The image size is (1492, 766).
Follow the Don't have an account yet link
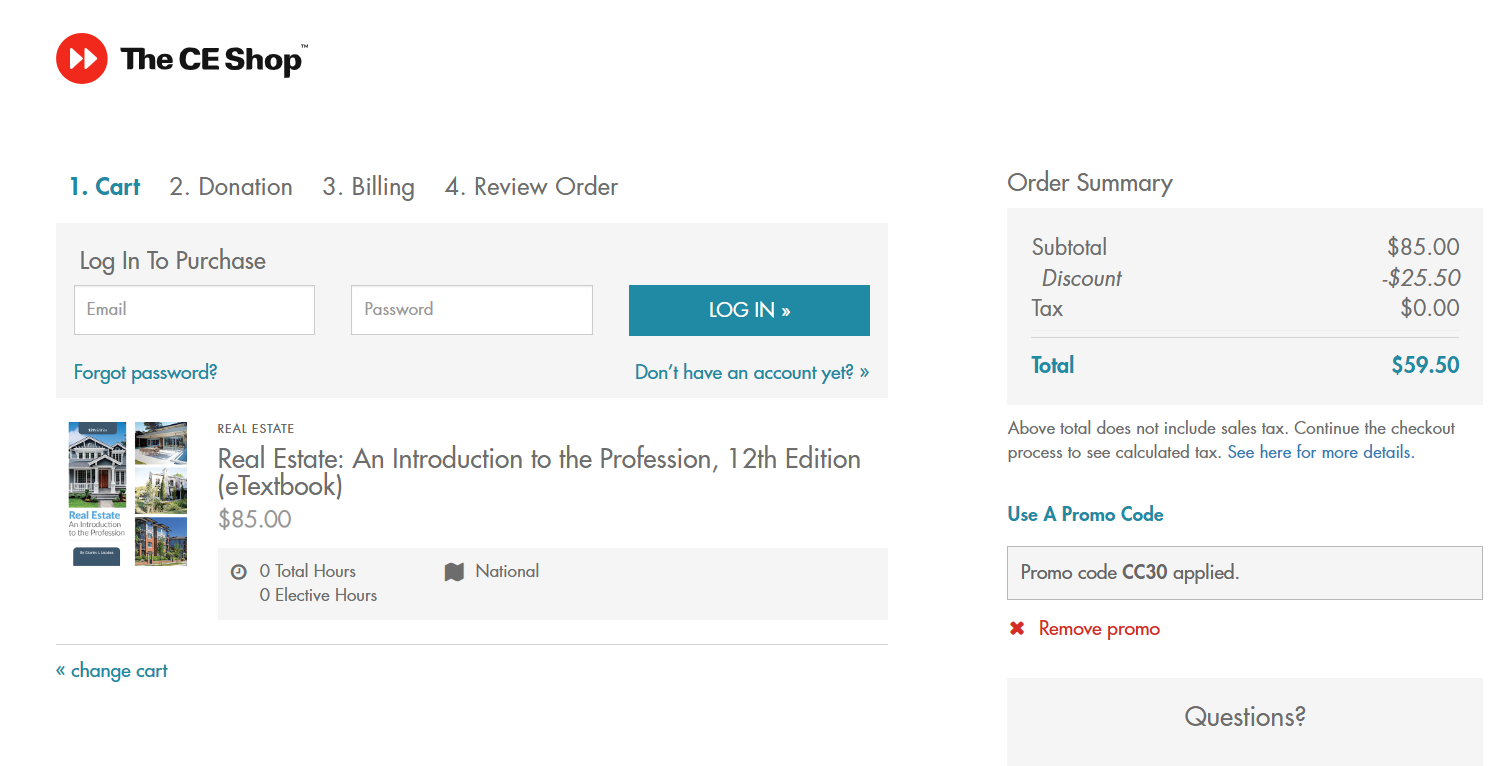(751, 371)
